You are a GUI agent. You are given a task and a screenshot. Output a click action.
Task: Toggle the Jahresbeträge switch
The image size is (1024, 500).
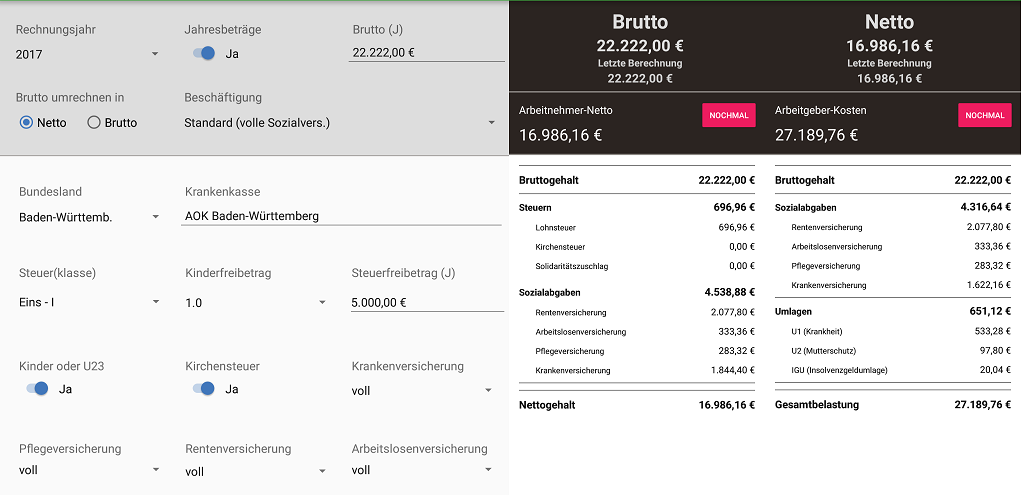tap(204, 54)
